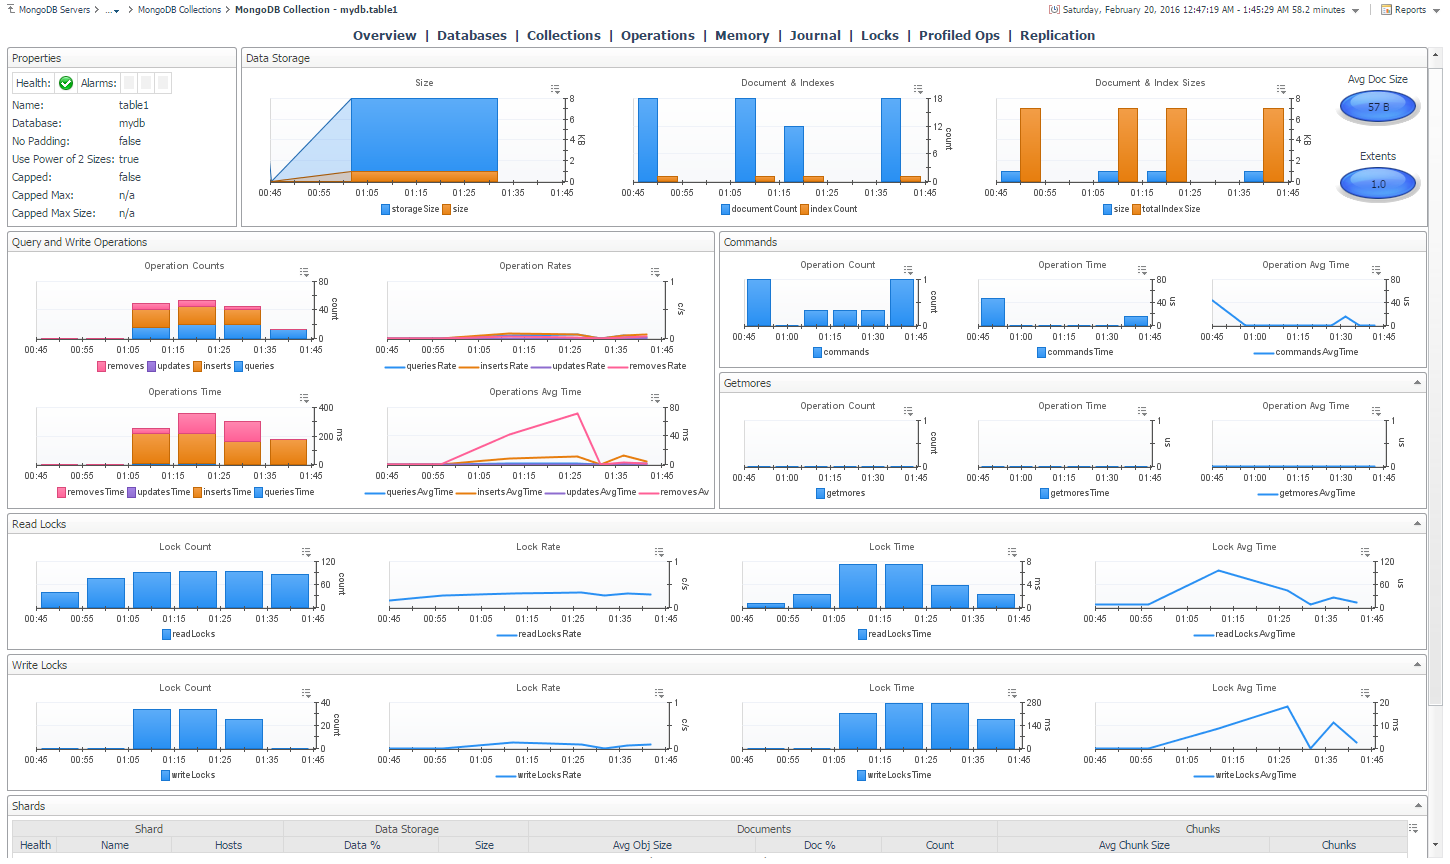This screenshot has width=1450, height=864.
Task: Switch to the Profiled Ops tab
Action: click(x=959, y=35)
